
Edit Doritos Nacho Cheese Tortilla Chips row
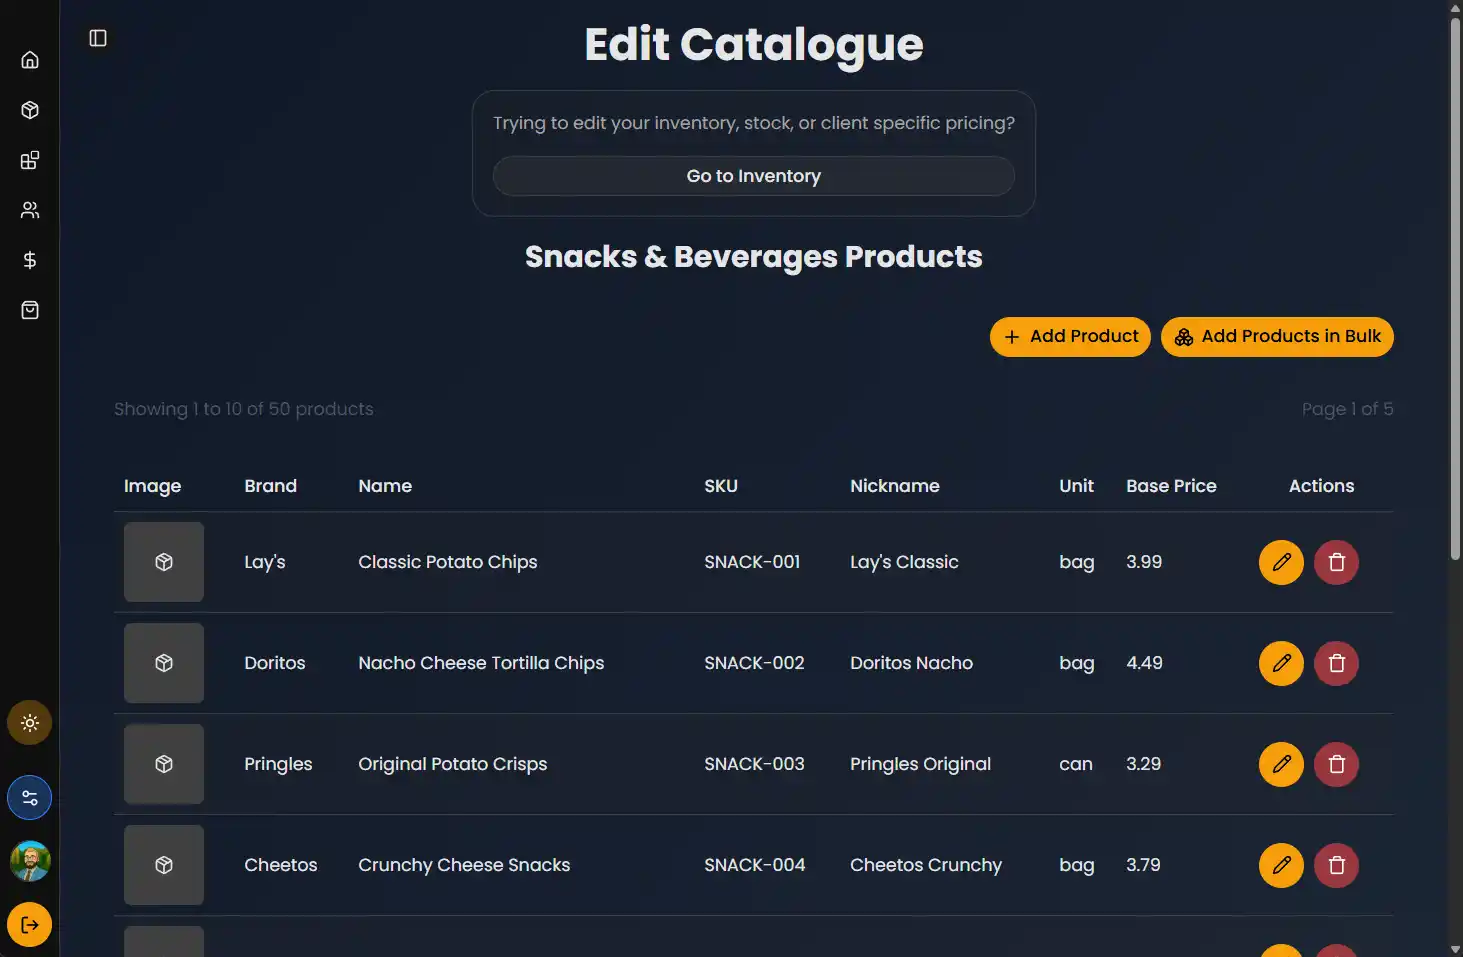[1281, 663]
